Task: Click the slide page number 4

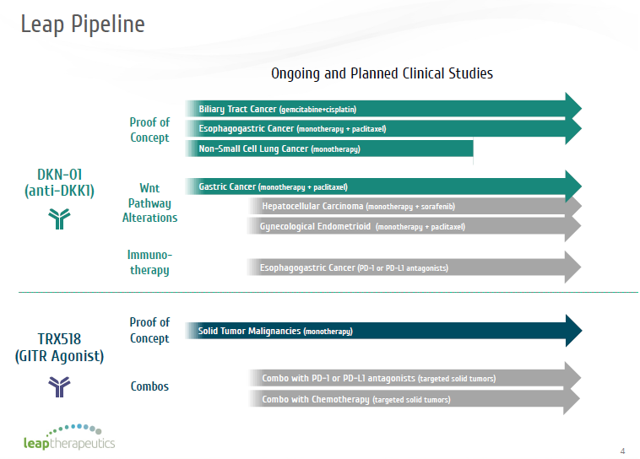Action: point(622,451)
